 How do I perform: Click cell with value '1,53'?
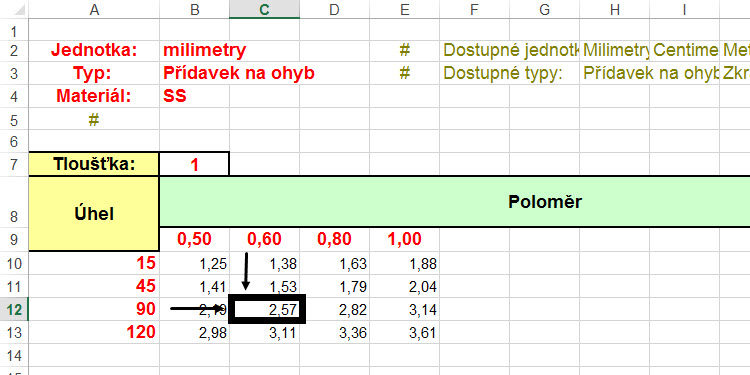click(x=265, y=287)
